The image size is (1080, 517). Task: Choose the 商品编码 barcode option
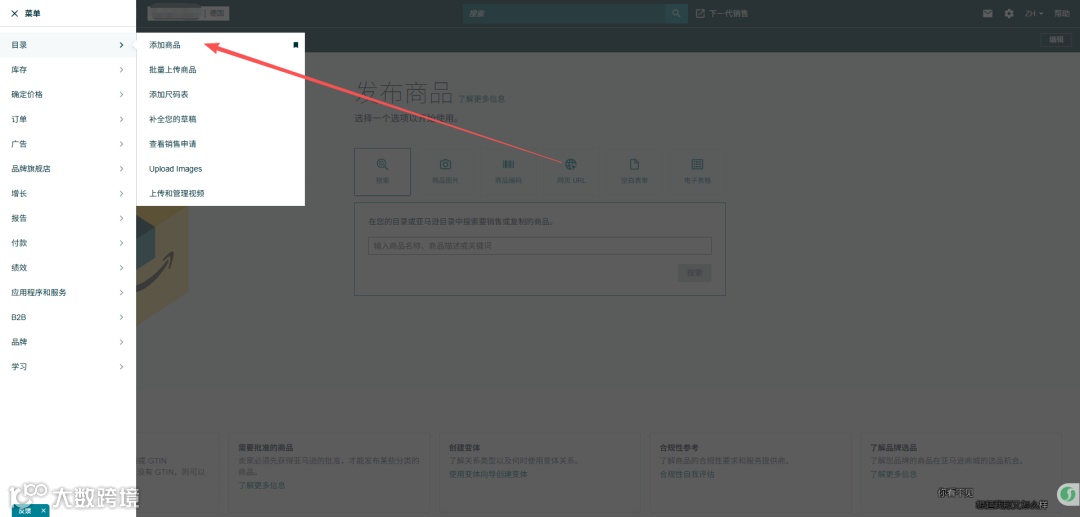pyautogui.click(x=508, y=171)
